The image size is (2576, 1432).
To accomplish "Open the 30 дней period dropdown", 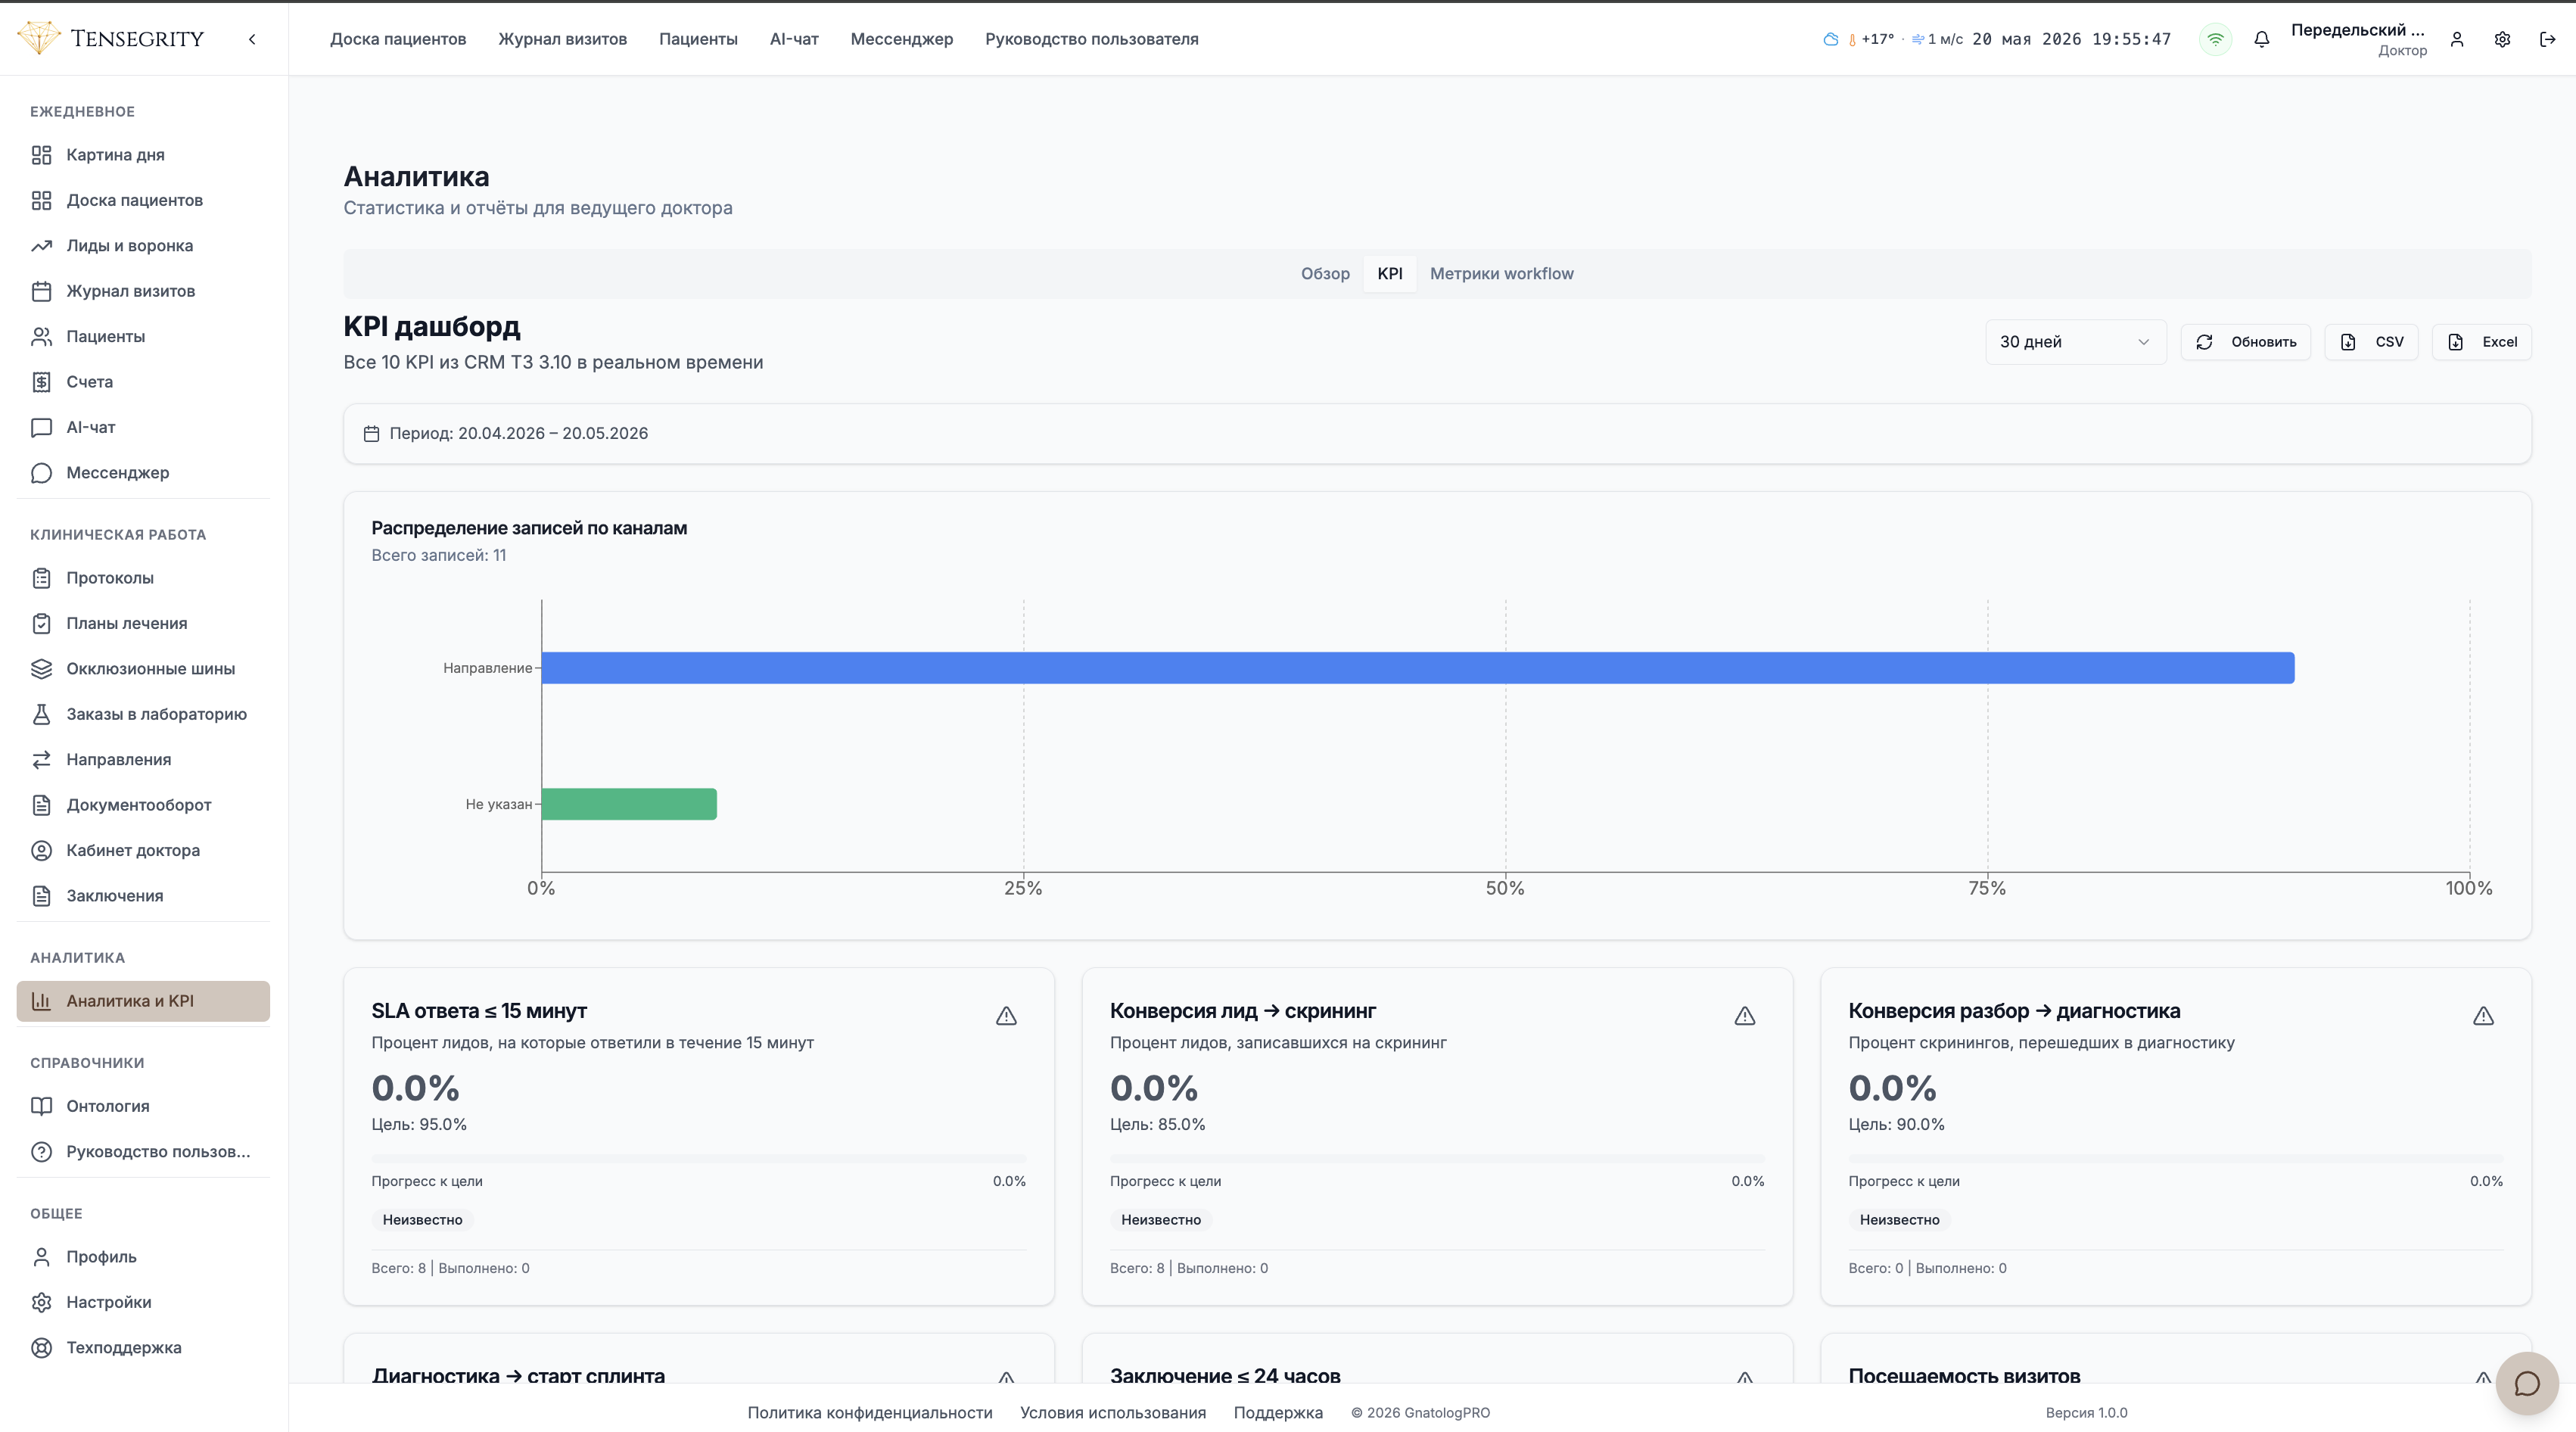I will [x=2075, y=342].
